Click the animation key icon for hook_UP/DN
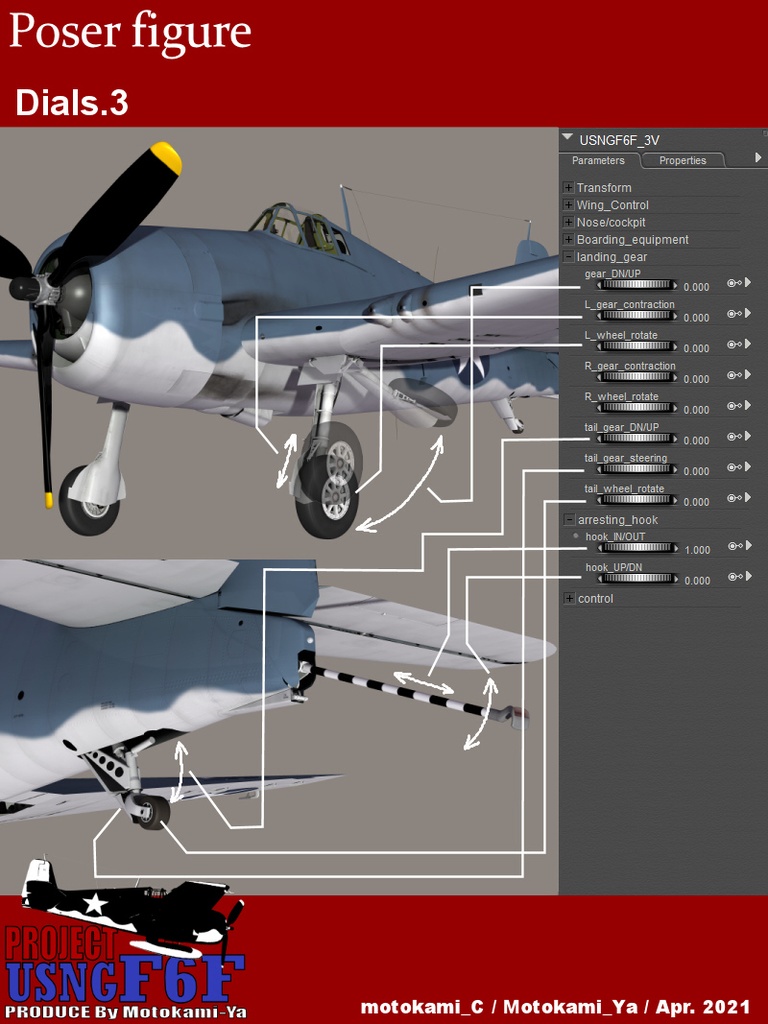This screenshot has width=768, height=1024. (735, 577)
